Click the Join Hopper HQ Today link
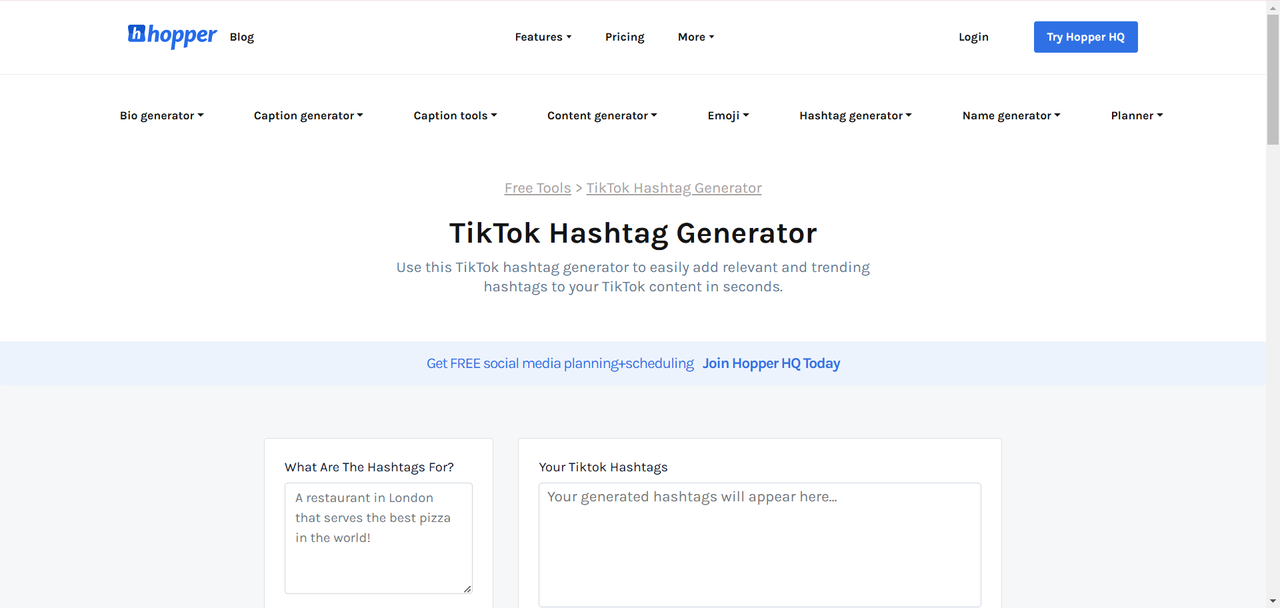The height and width of the screenshot is (608, 1280). click(771, 364)
